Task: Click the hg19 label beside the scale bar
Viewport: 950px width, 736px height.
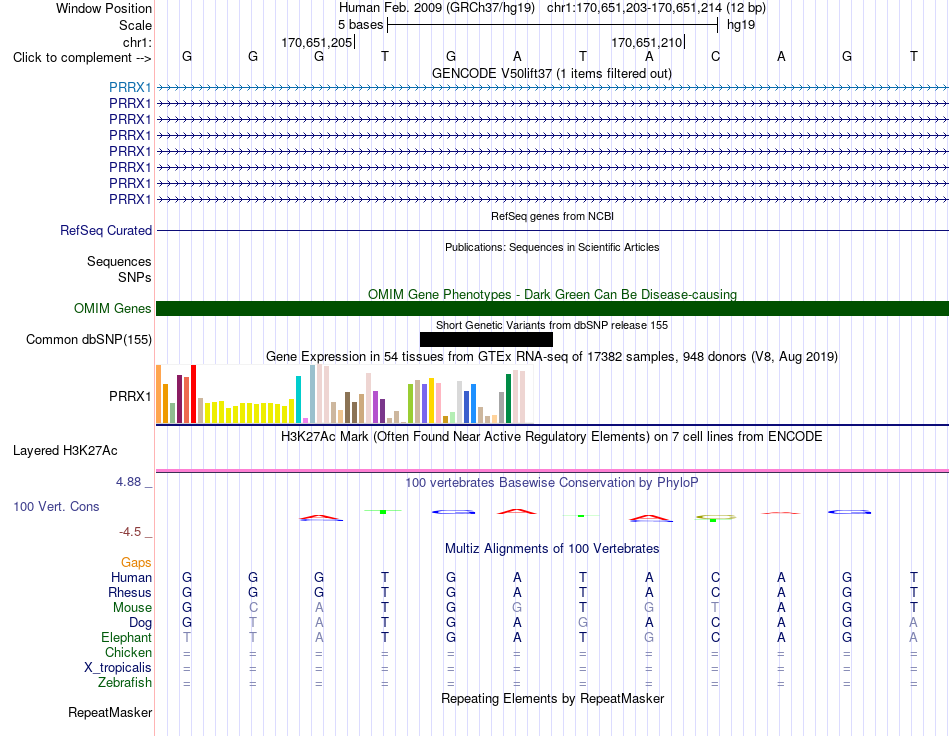Action: tap(741, 25)
